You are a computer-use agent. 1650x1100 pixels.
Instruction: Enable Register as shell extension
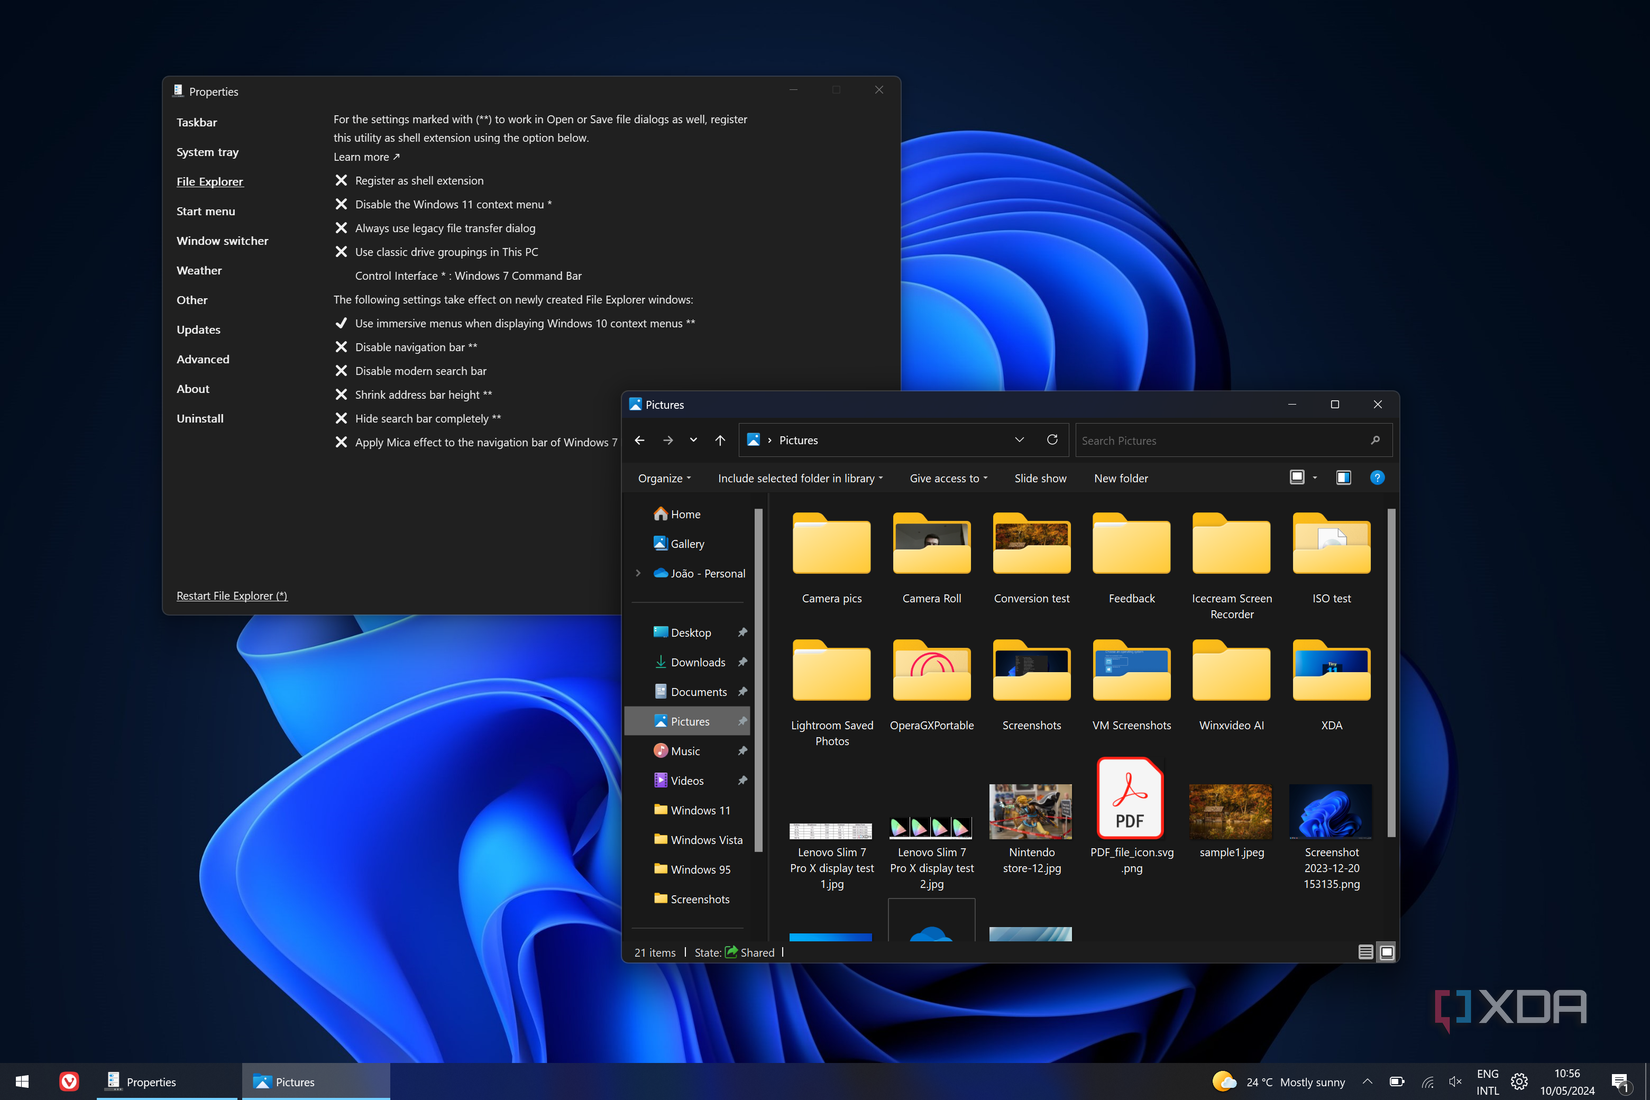pos(341,180)
